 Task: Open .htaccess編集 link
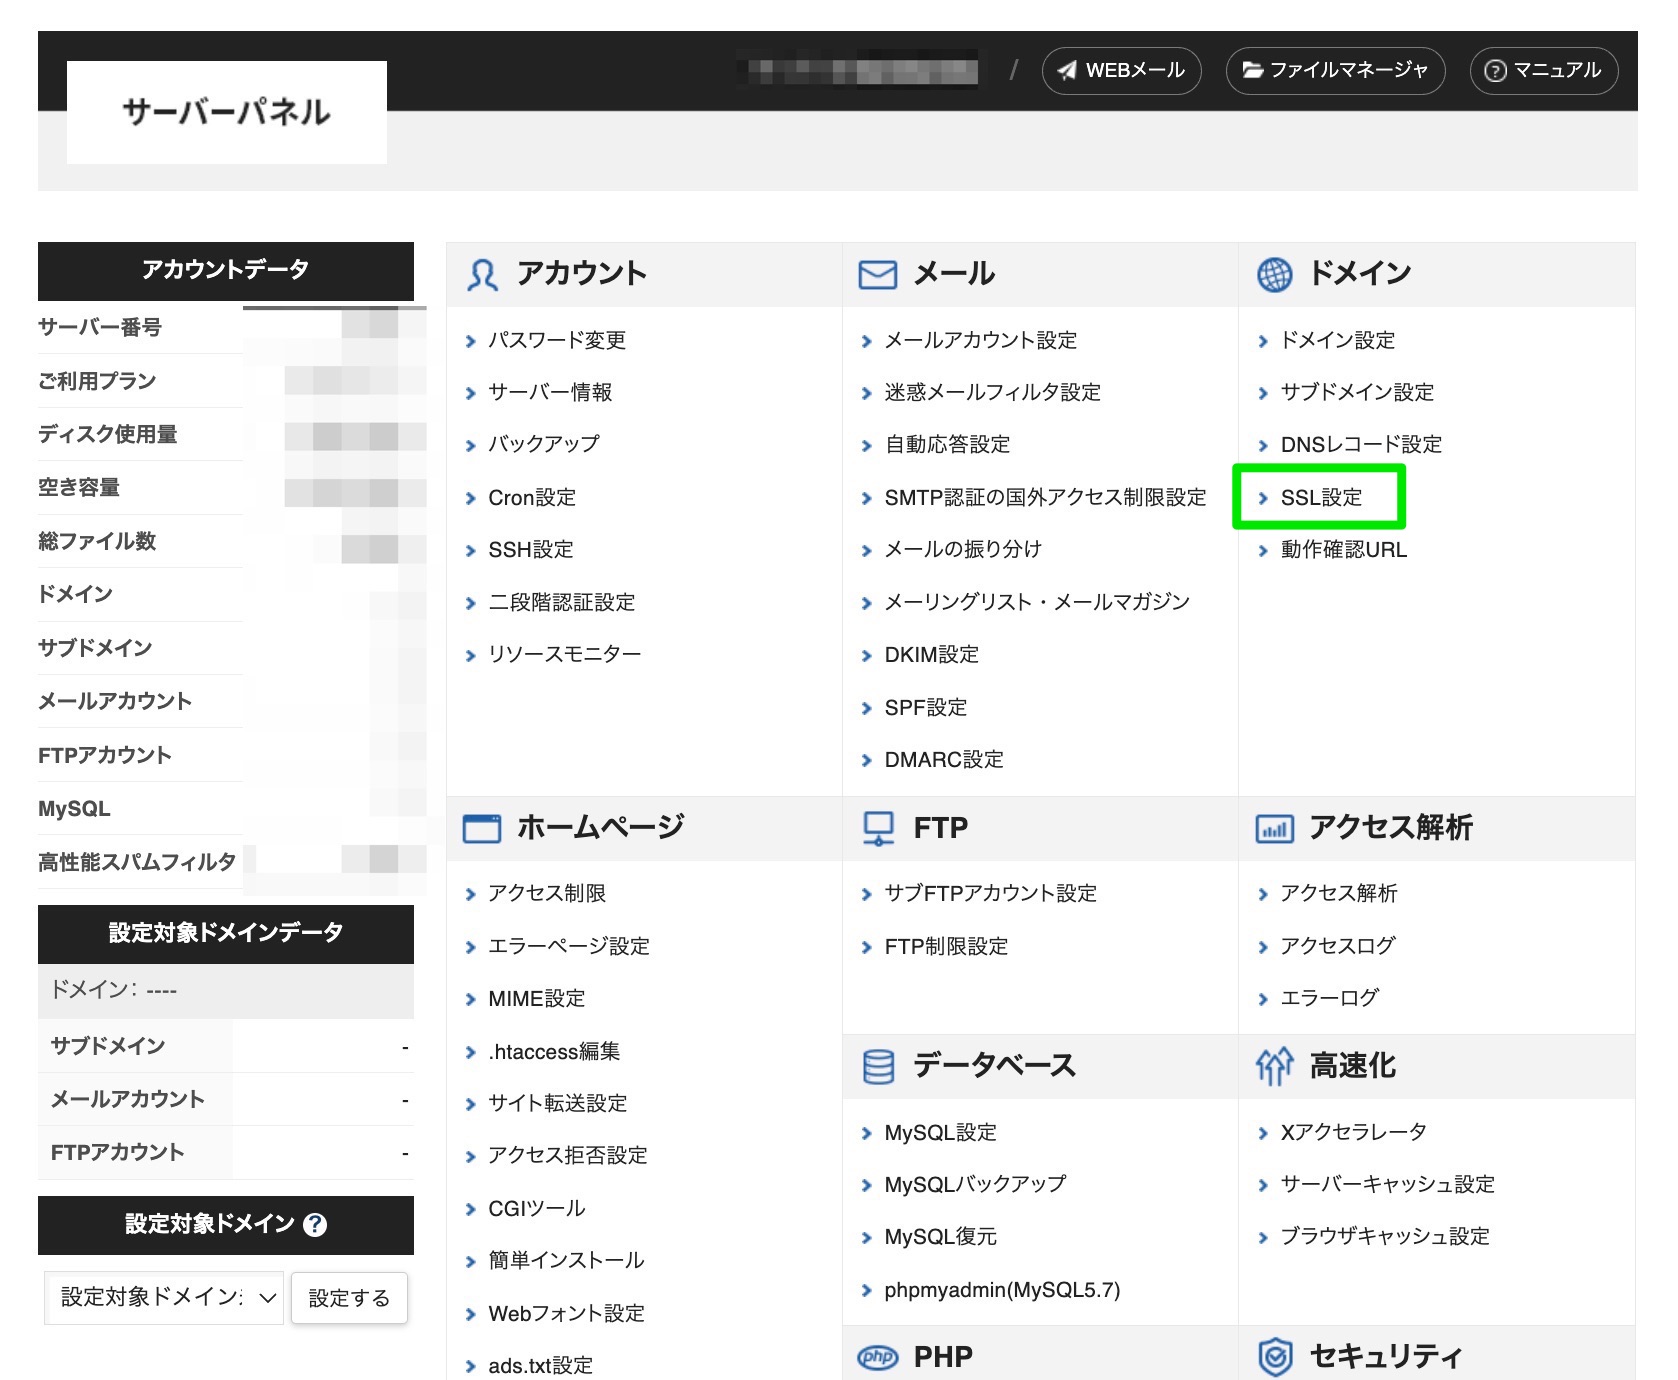click(x=554, y=1051)
